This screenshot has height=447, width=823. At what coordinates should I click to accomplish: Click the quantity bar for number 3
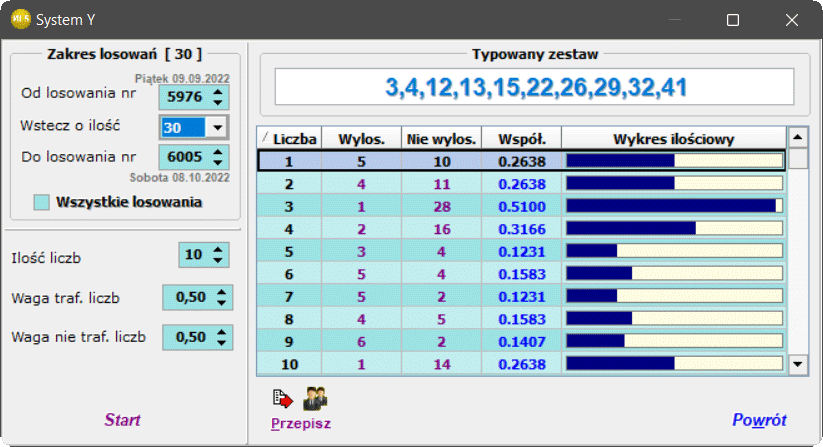(x=674, y=206)
